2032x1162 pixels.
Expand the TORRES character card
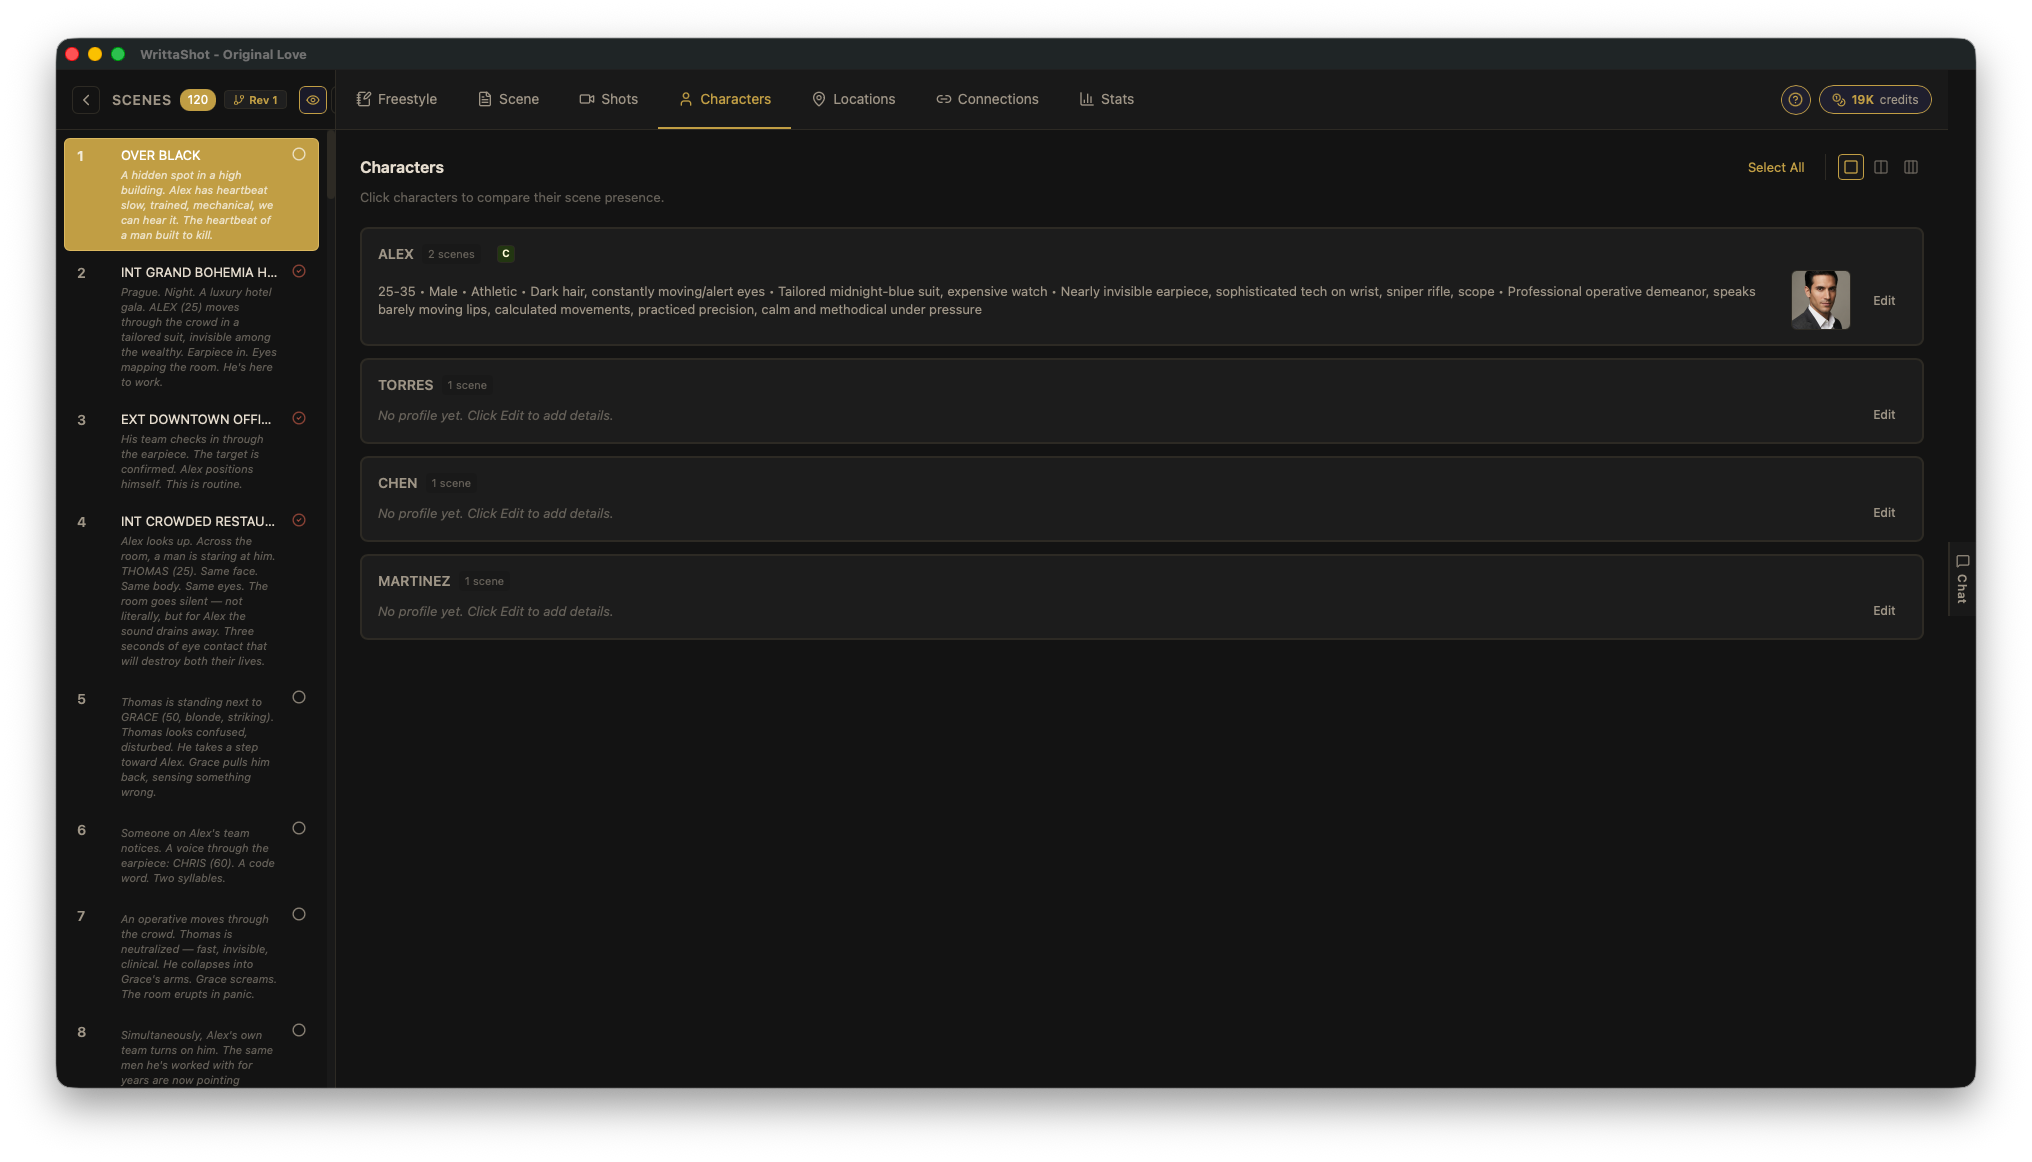coord(405,385)
